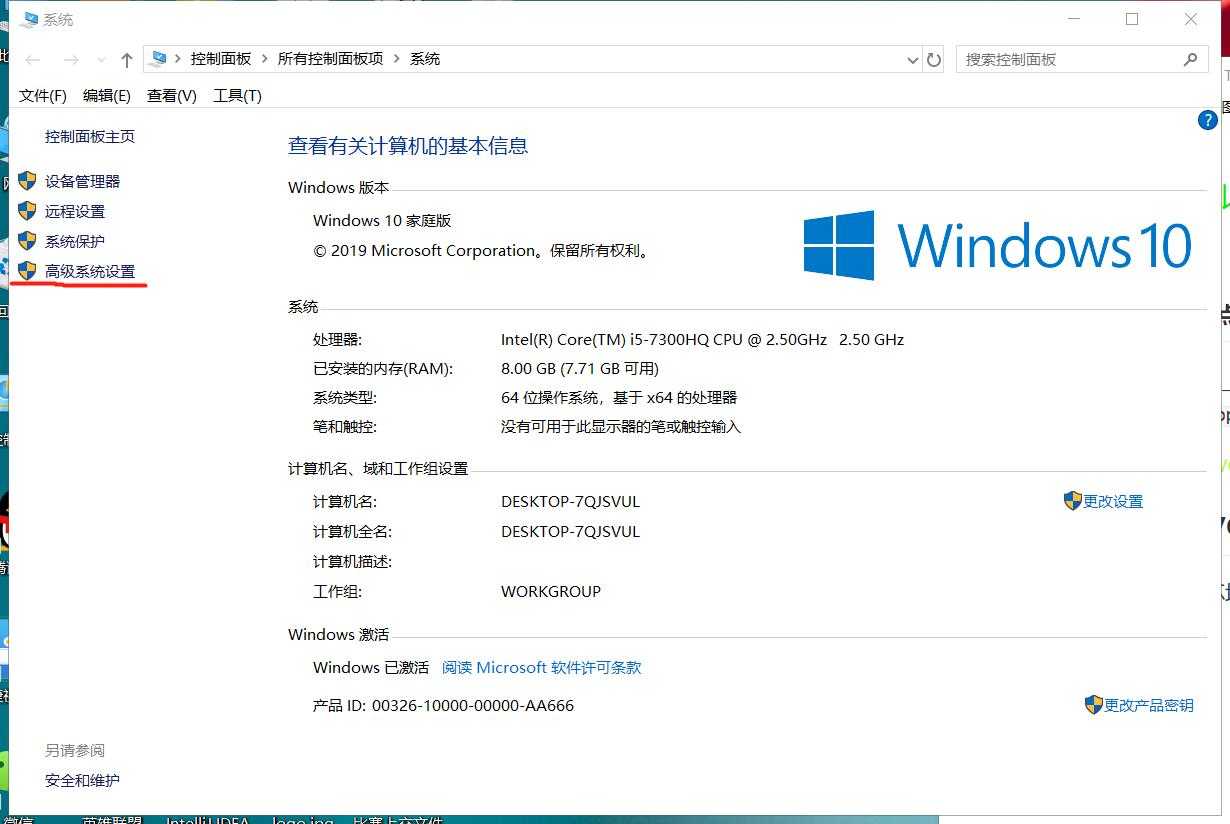Click the Forward navigation arrow
The width and height of the screenshot is (1230, 824).
coord(71,60)
